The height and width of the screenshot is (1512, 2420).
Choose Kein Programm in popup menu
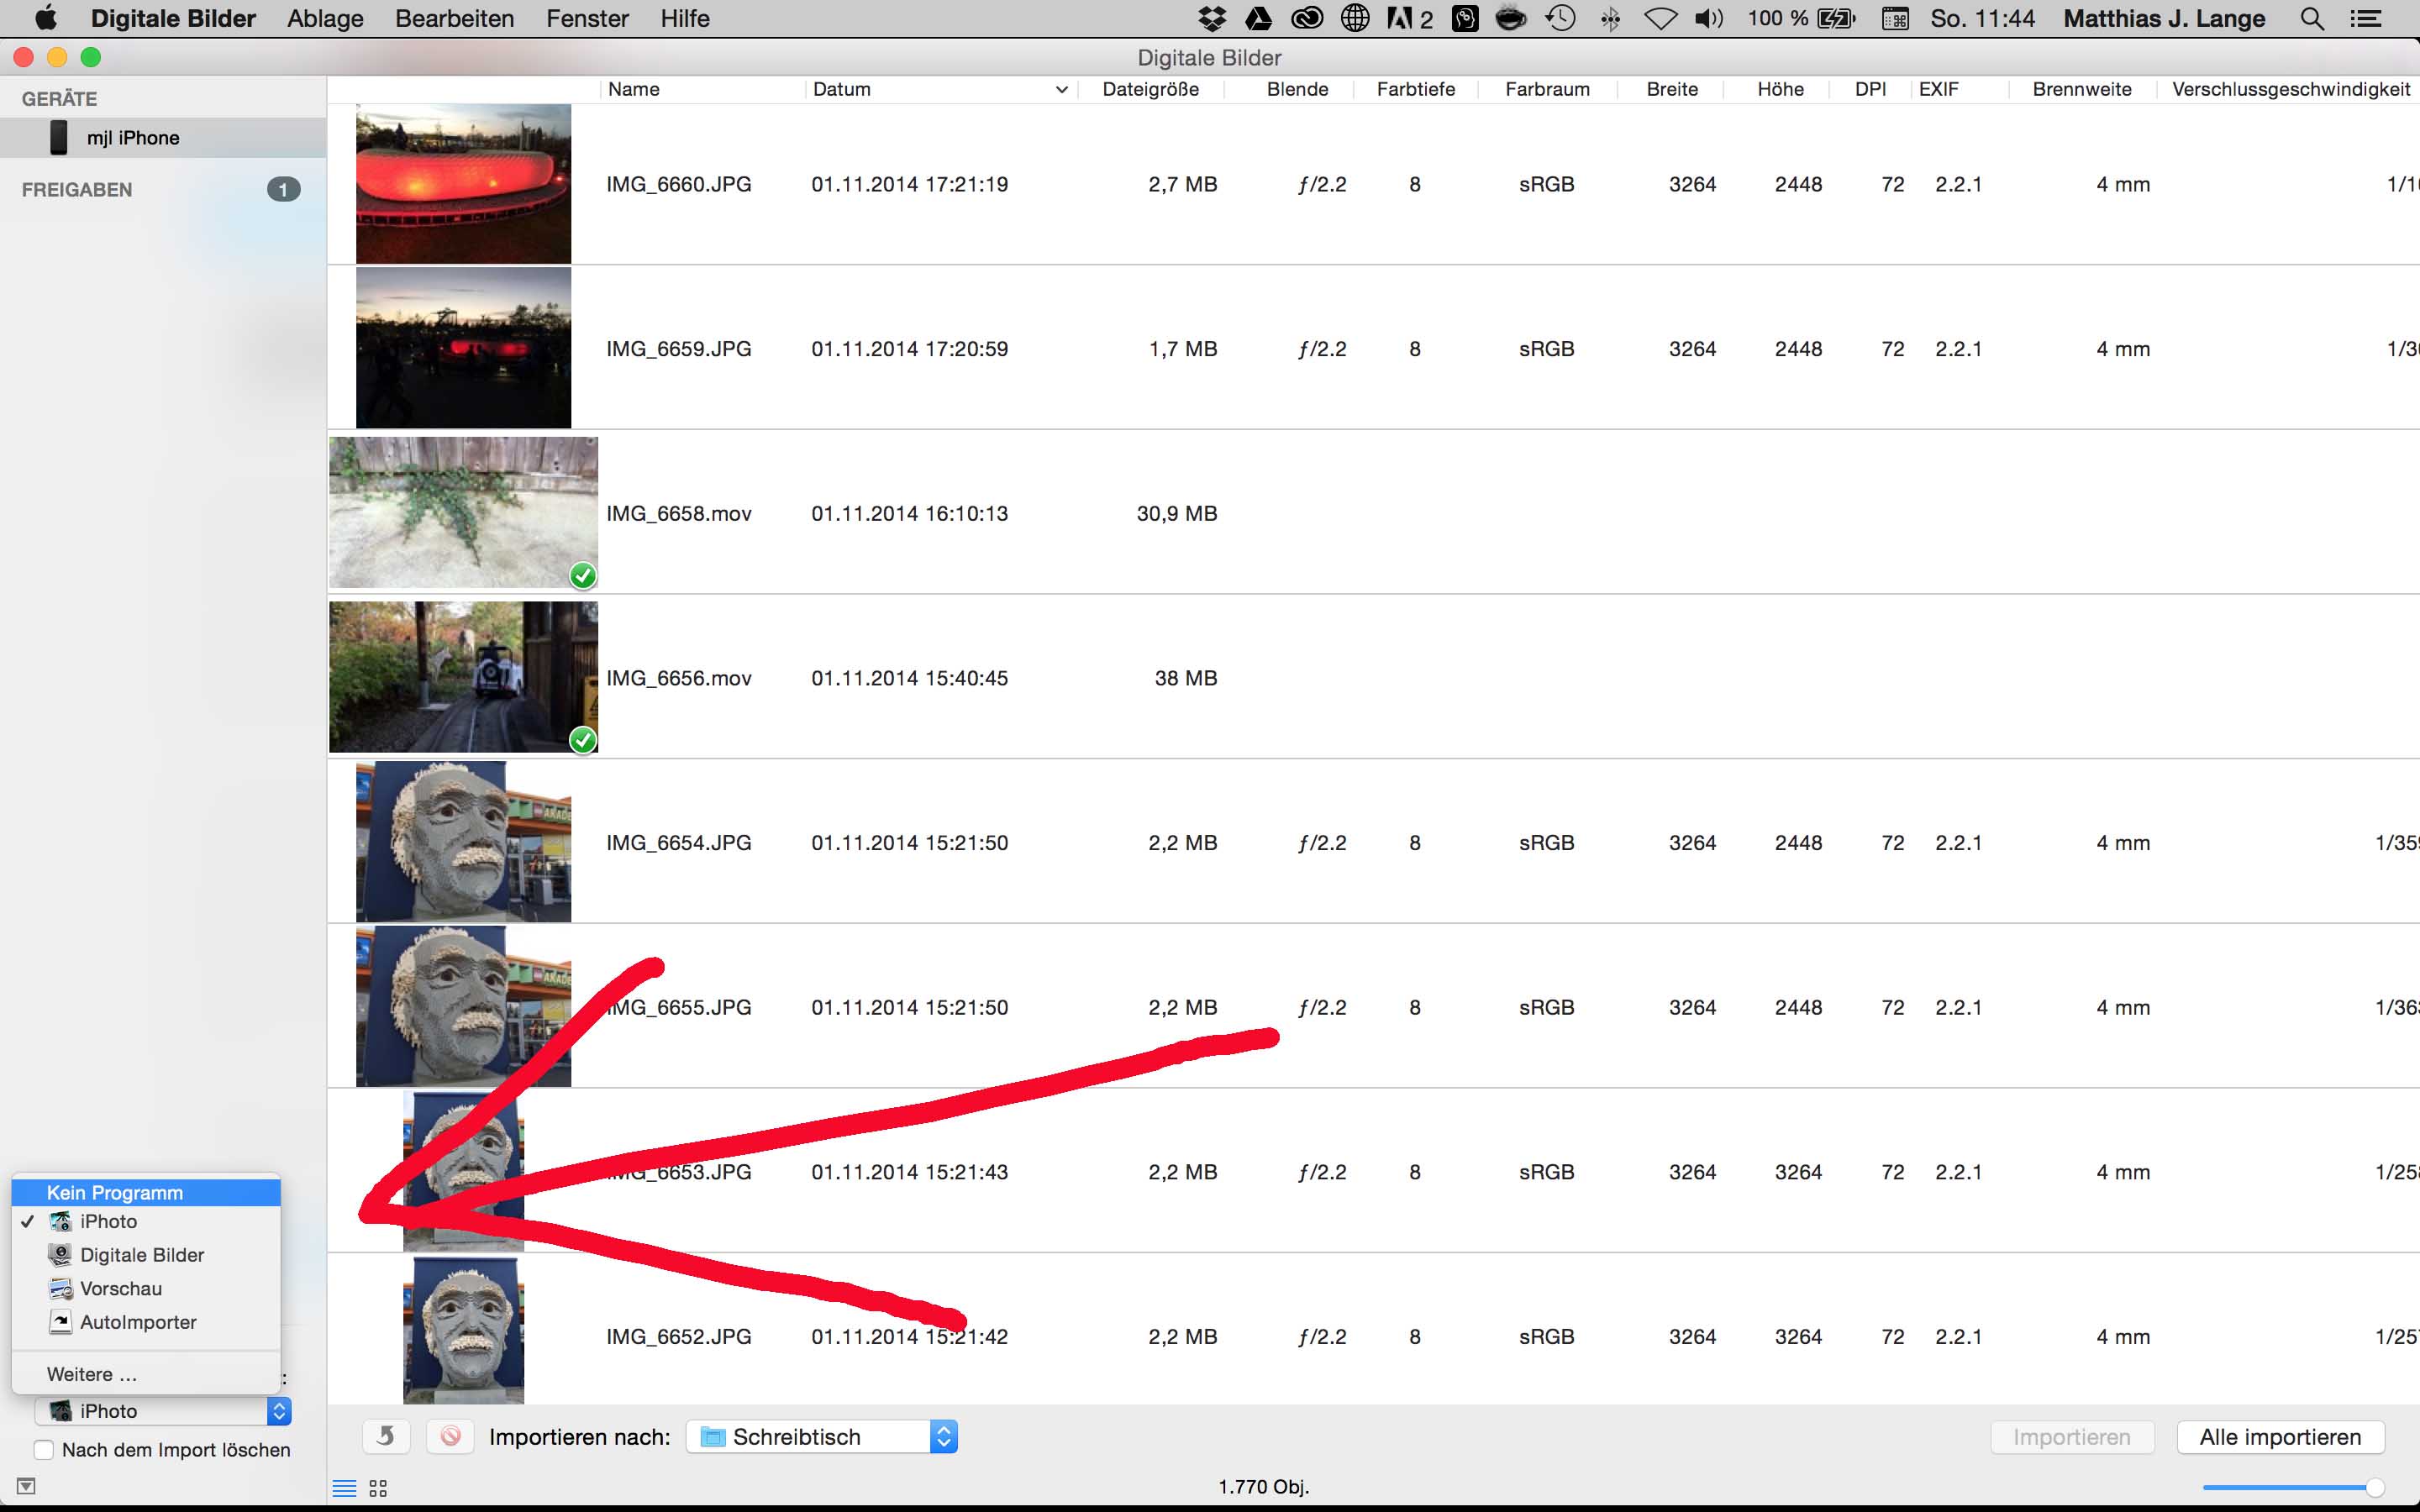[115, 1192]
